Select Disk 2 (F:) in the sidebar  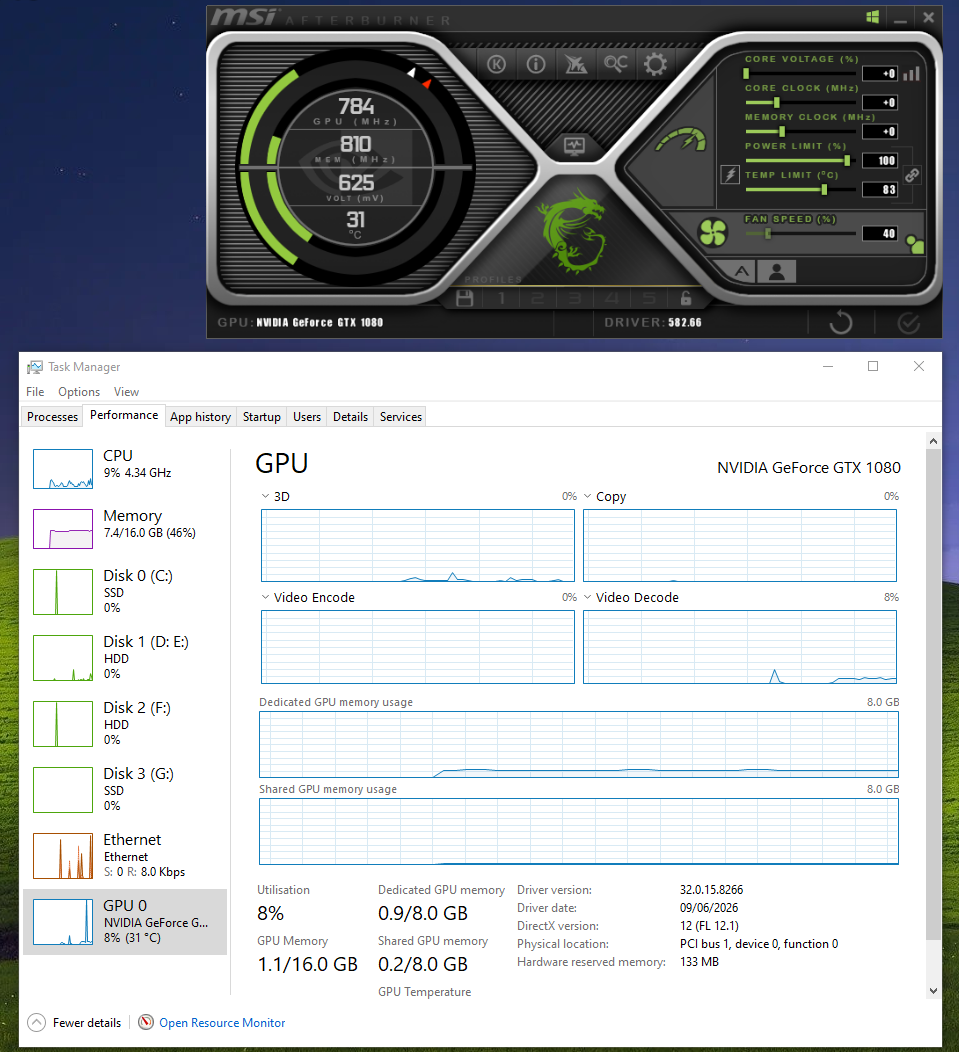(x=125, y=723)
